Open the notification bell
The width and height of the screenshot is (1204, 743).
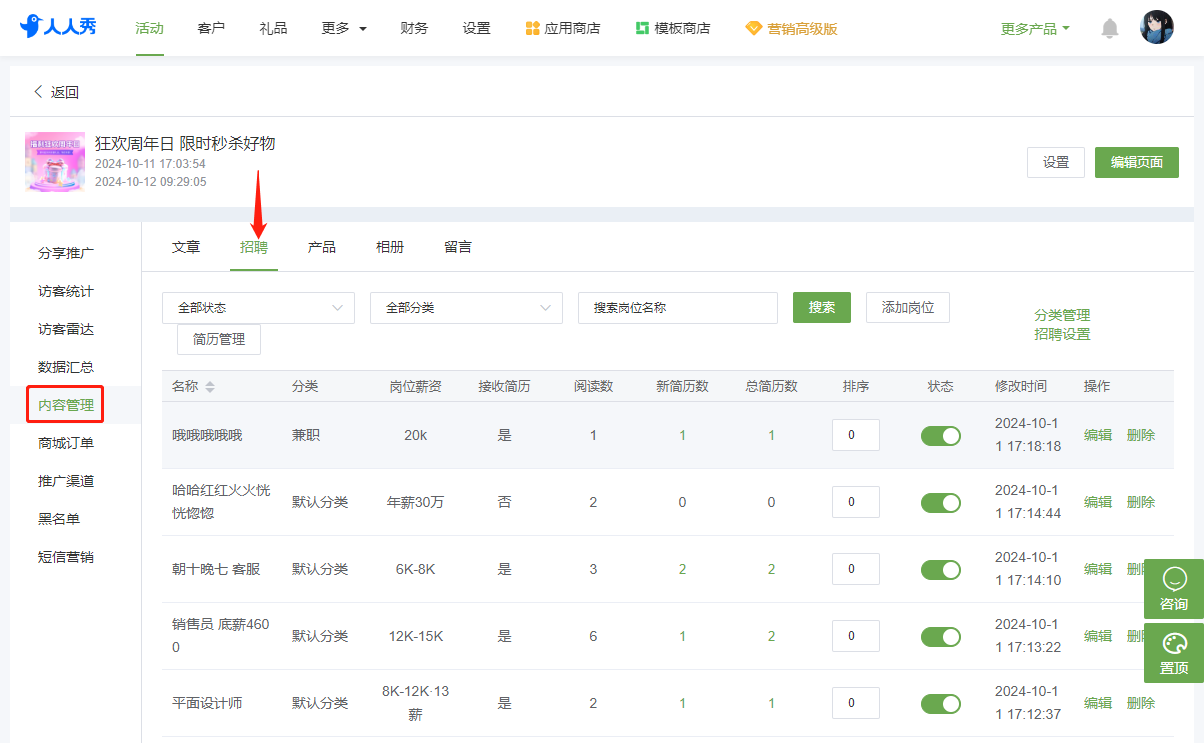(1110, 28)
